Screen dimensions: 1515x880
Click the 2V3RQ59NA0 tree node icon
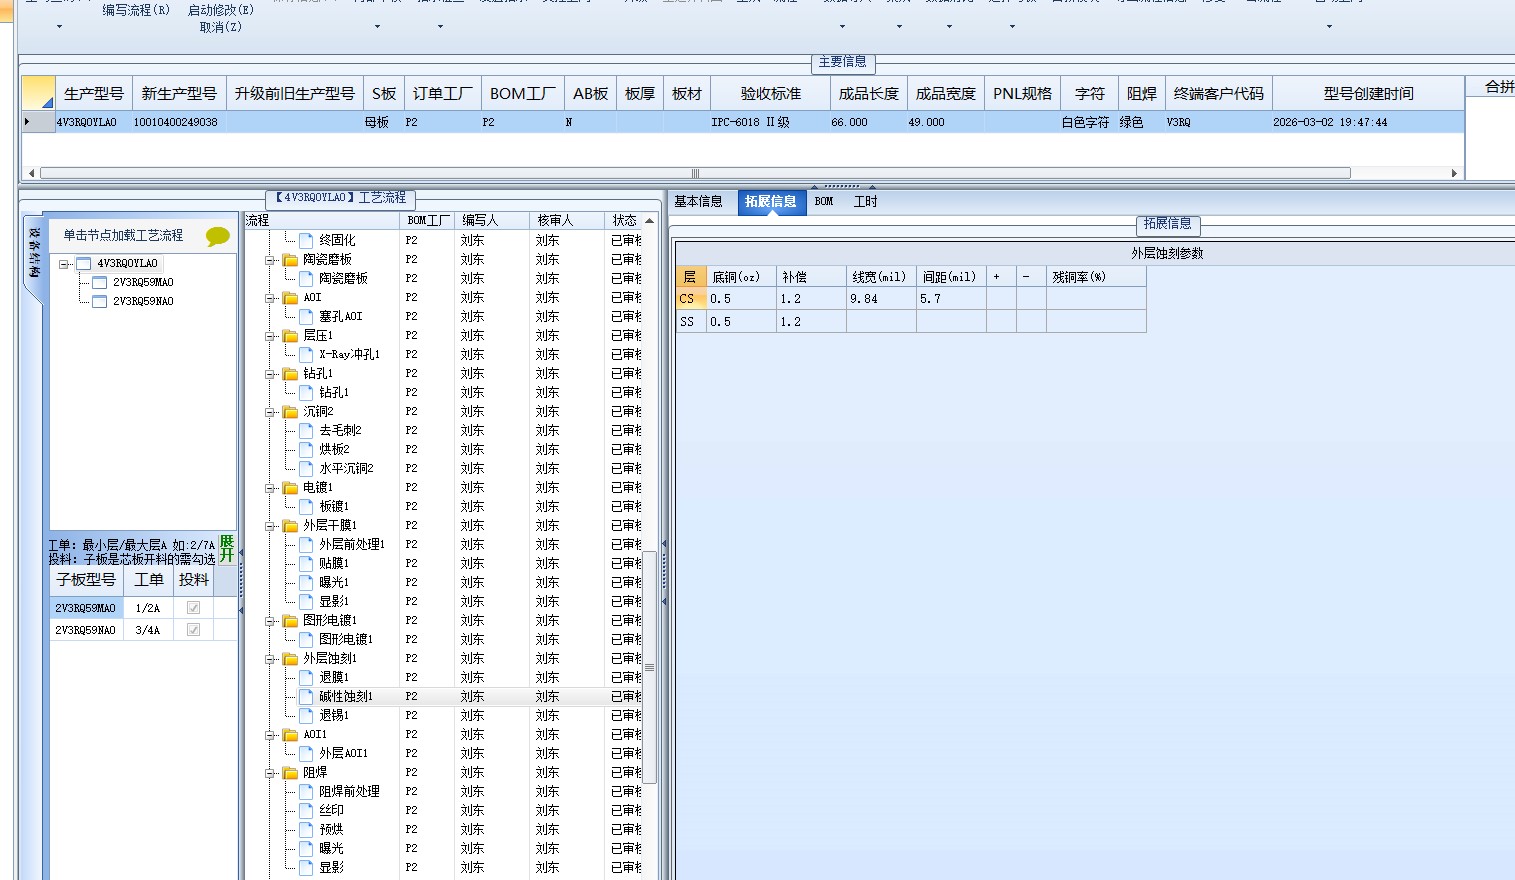pyautogui.click(x=99, y=301)
